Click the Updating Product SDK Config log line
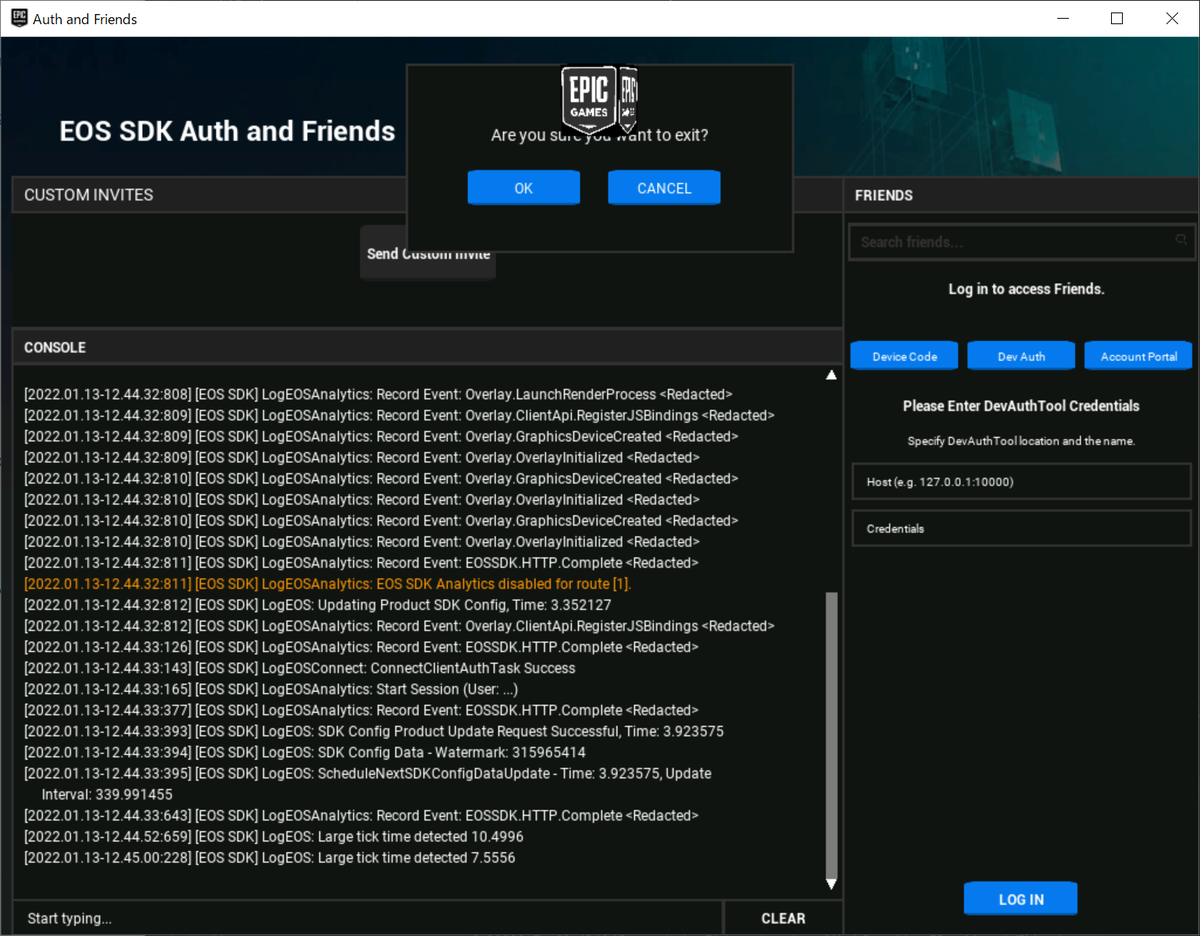The image size is (1200, 936). pyautogui.click(x=318, y=605)
